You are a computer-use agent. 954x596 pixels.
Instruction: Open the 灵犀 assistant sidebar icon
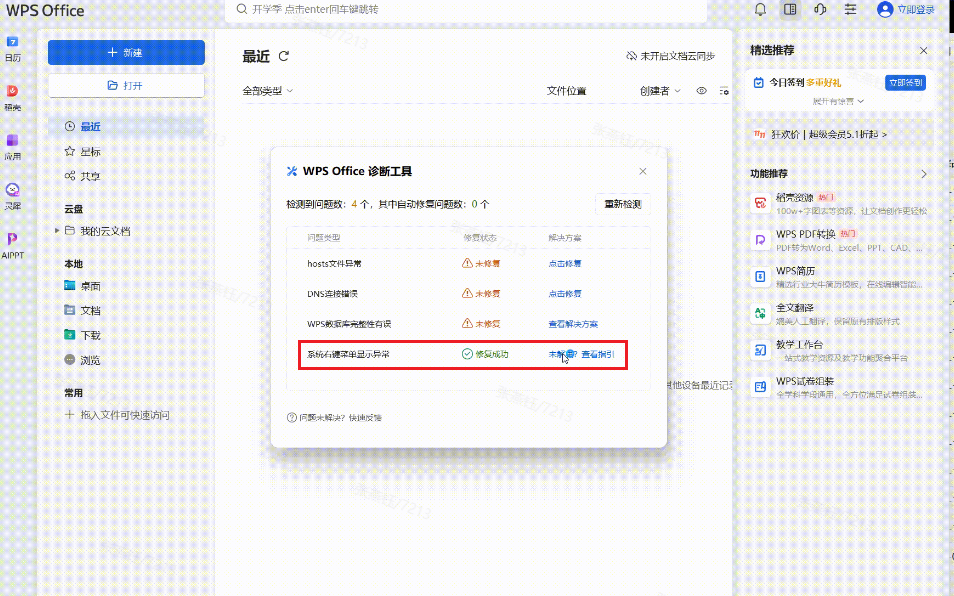(12, 189)
